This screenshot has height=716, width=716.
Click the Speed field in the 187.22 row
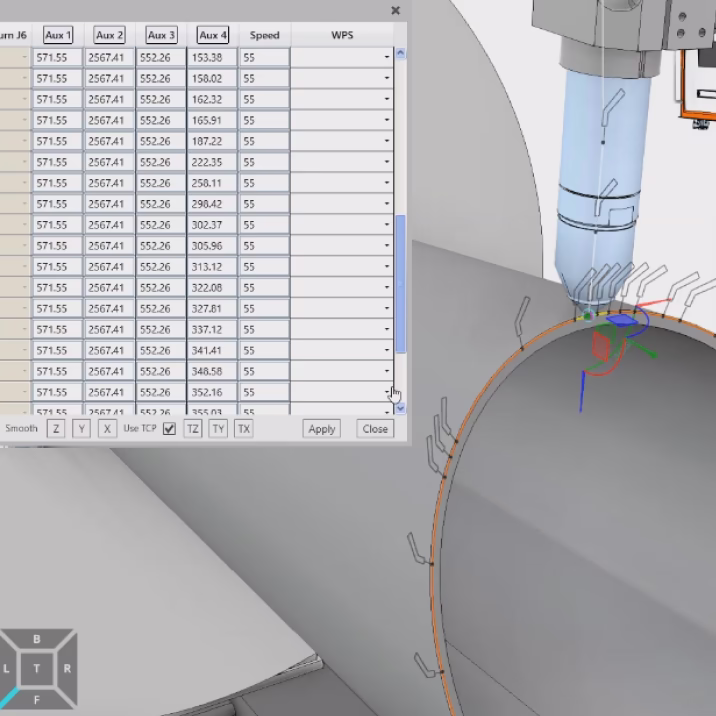pyautogui.click(x=264, y=142)
